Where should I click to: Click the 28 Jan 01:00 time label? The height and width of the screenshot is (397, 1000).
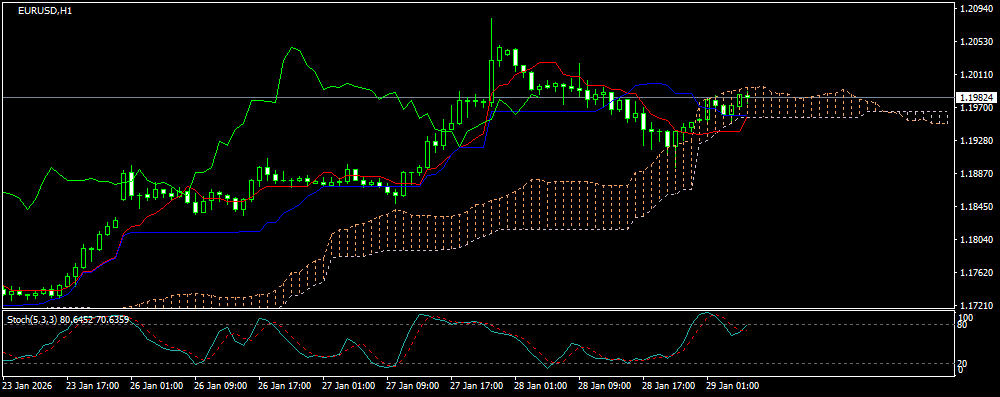[541, 386]
